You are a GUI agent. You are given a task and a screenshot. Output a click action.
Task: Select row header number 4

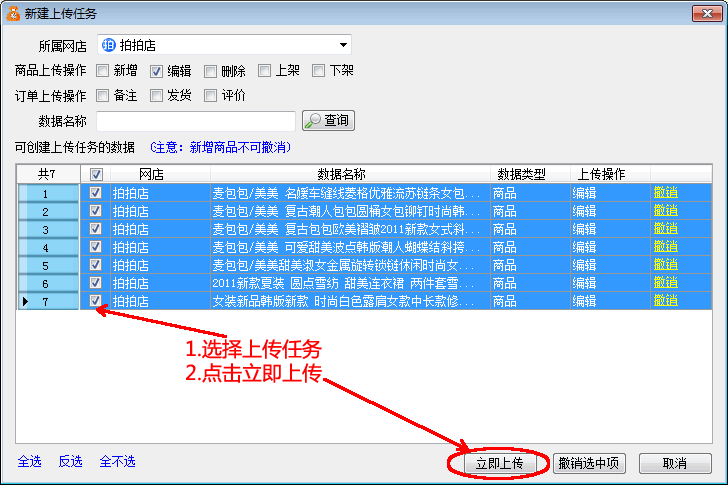coord(48,247)
